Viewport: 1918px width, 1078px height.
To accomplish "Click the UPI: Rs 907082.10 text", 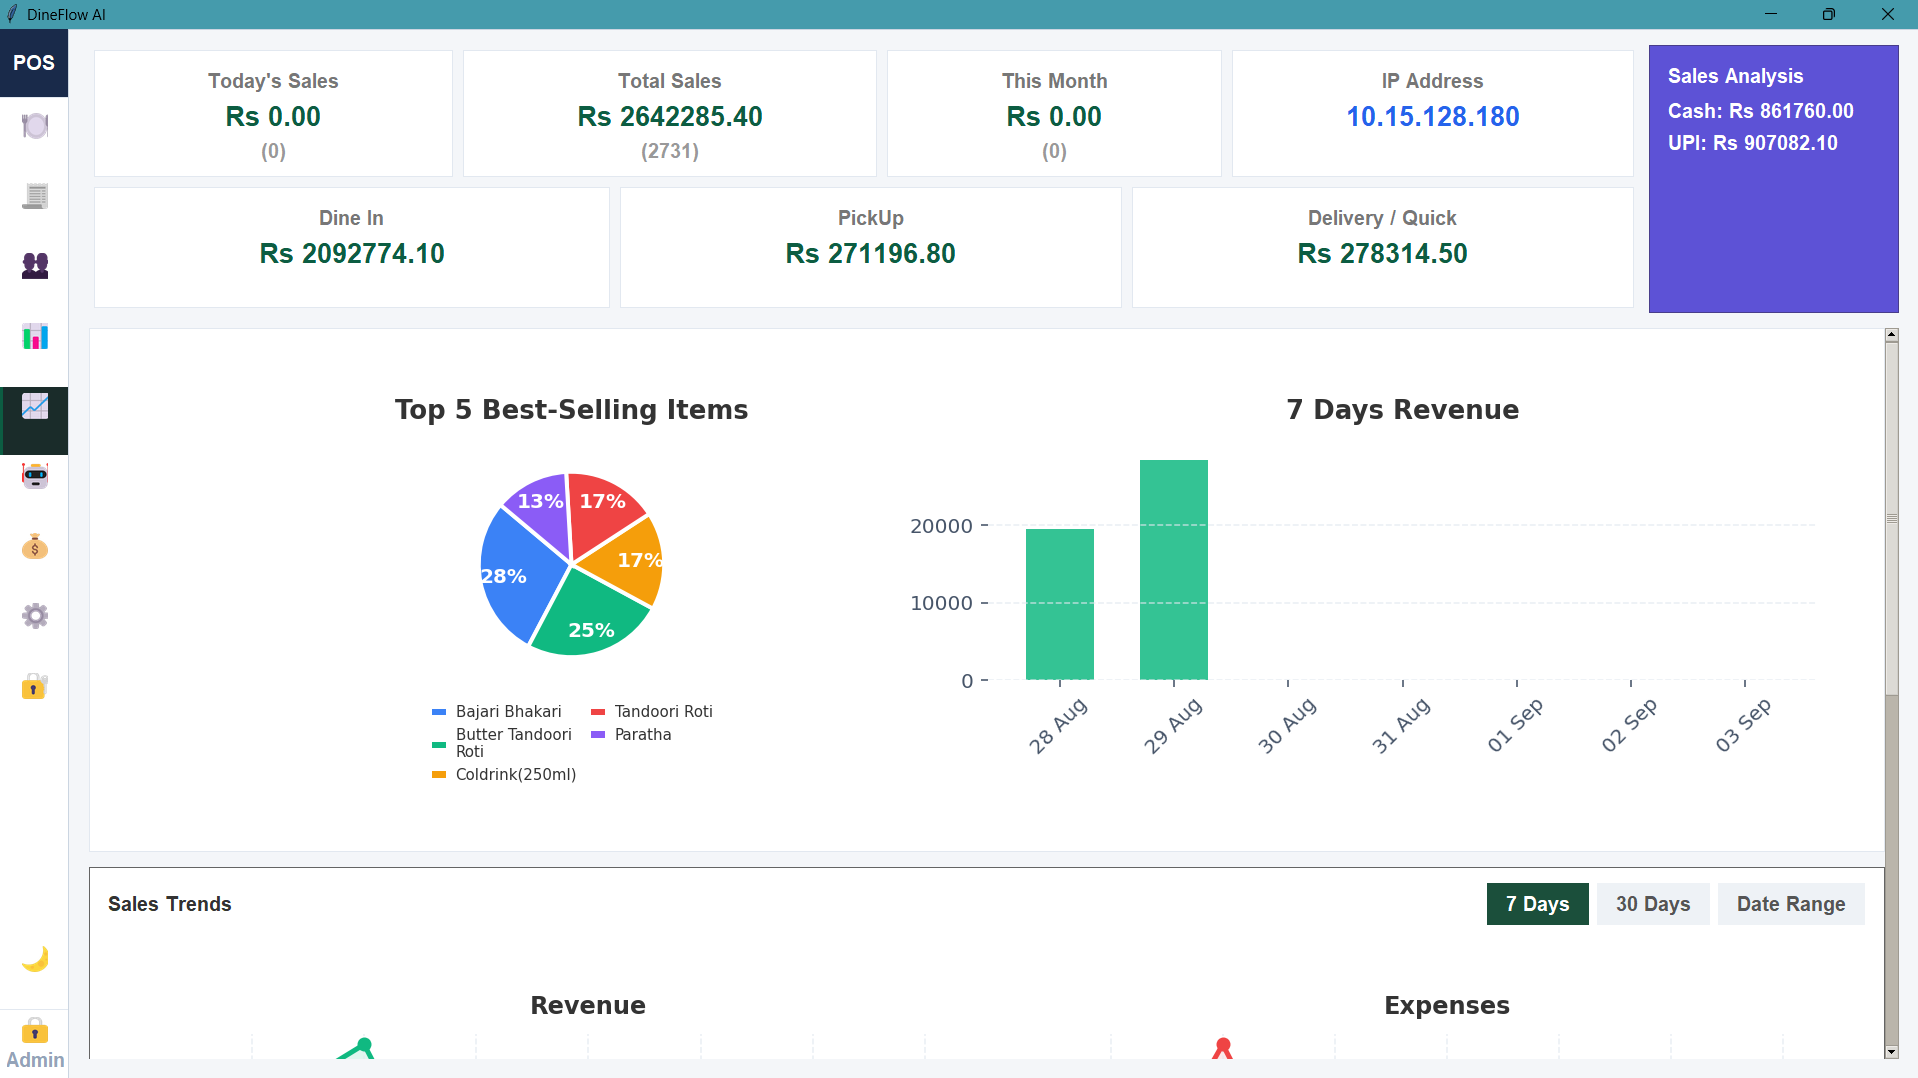I will tap(1752, 143).
